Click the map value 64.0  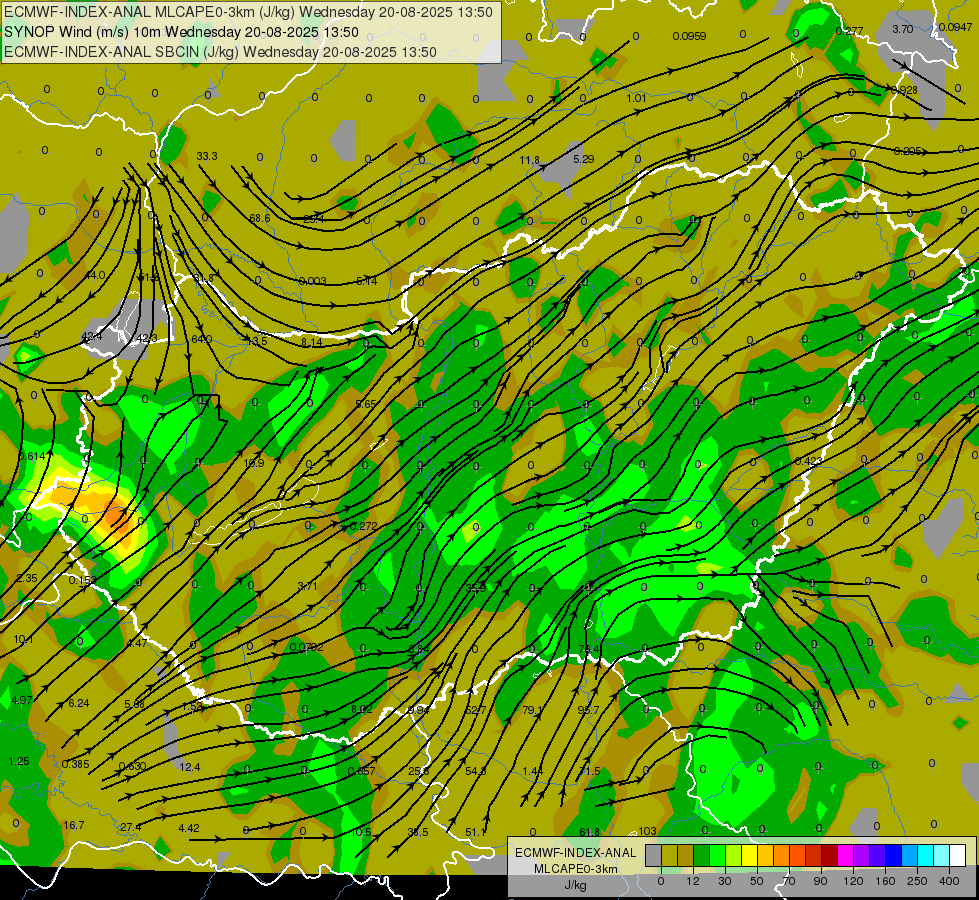202,339
